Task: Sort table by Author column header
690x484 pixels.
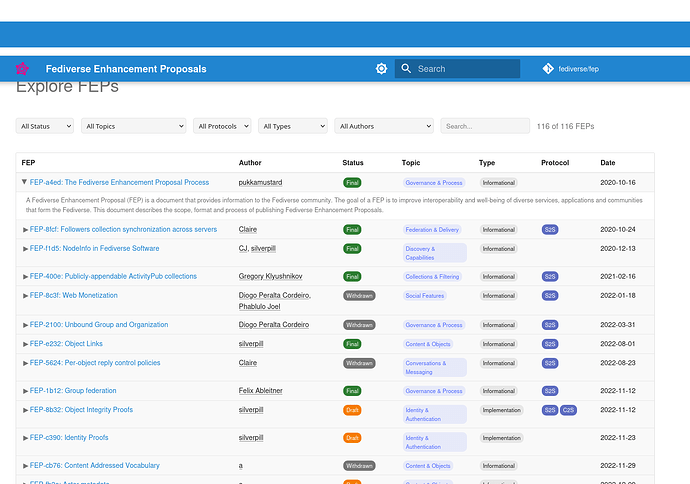Action: click(250, 162)
